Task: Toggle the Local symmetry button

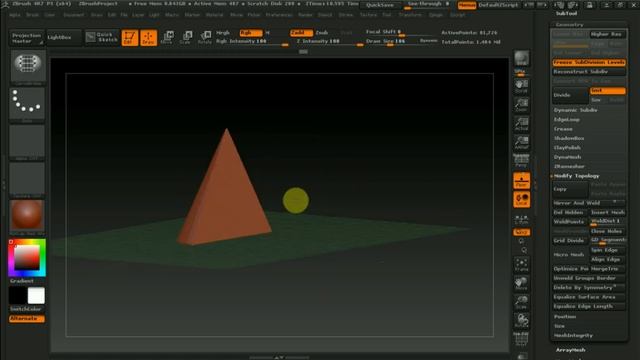Action: pos(521,199)
